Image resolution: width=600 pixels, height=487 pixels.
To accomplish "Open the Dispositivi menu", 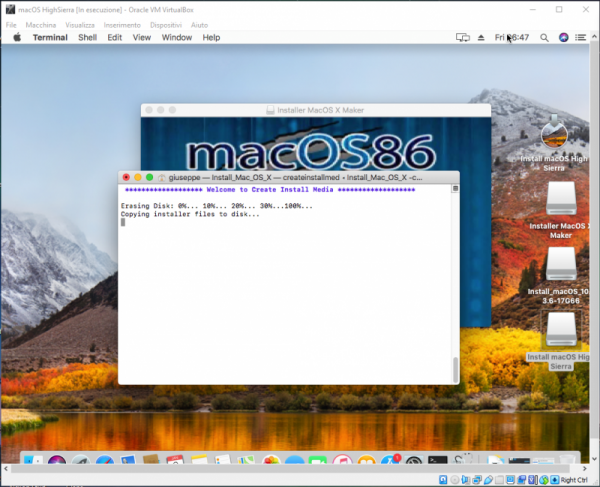I will point(166,25).
